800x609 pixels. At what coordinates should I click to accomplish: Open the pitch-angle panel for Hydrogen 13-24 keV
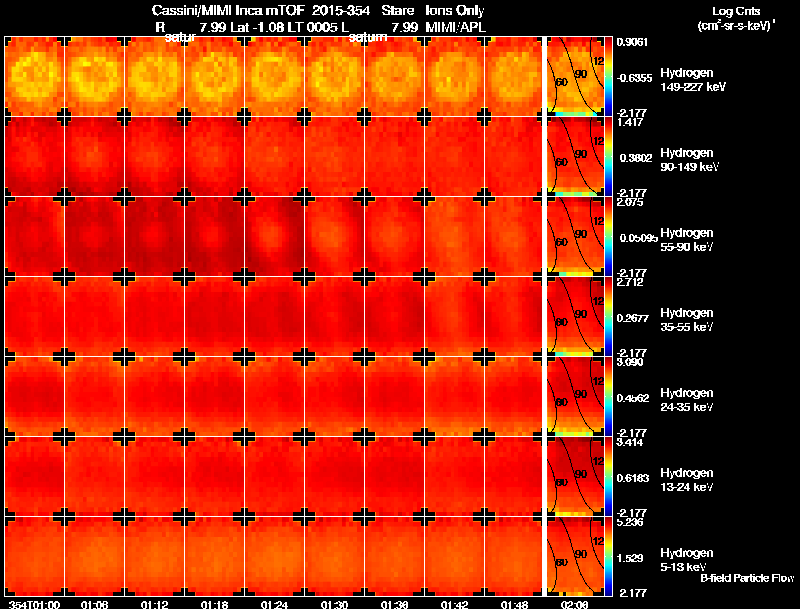576,476
